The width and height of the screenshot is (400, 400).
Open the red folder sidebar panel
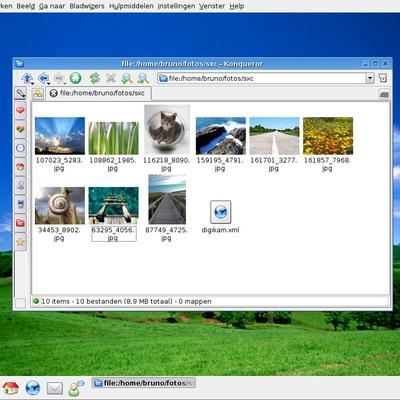20,223
